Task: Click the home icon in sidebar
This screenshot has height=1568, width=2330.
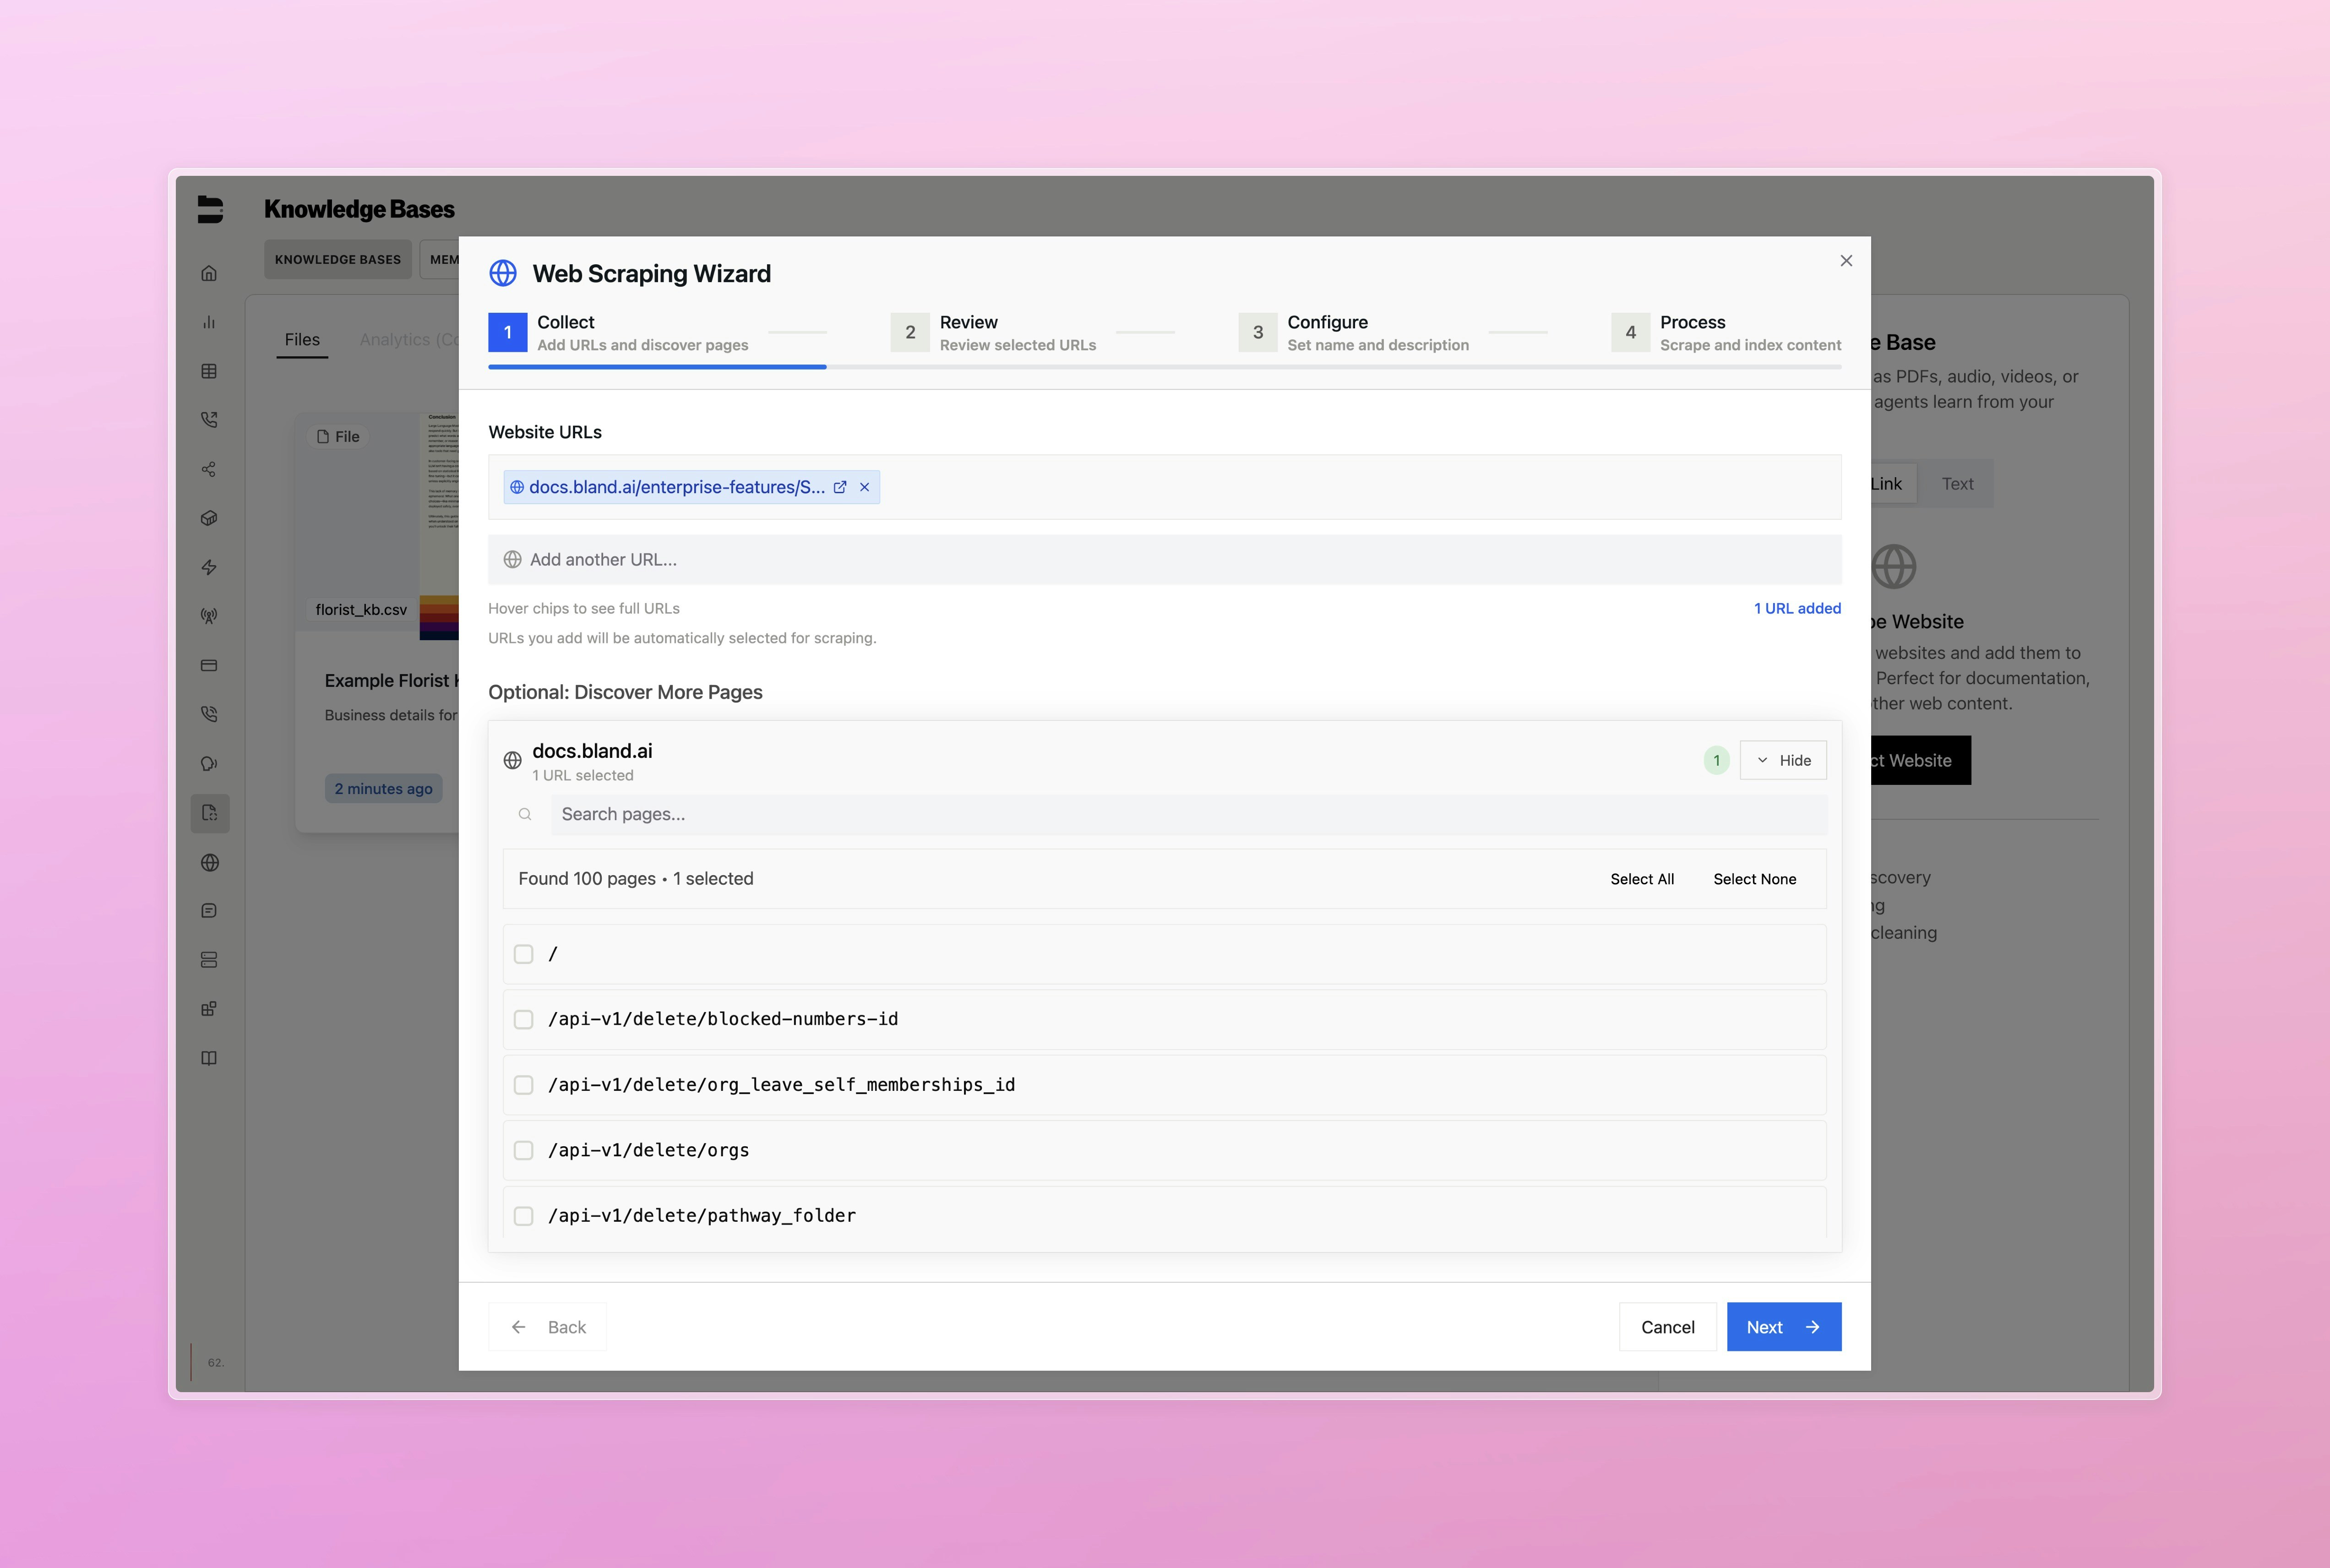Action: tap(209, 273)
